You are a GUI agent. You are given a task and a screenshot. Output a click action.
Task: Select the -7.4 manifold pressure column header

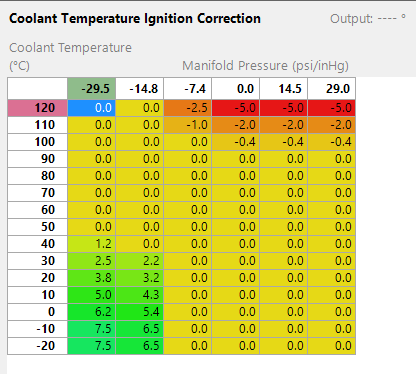pyautogui.click(x=188, y=89)
